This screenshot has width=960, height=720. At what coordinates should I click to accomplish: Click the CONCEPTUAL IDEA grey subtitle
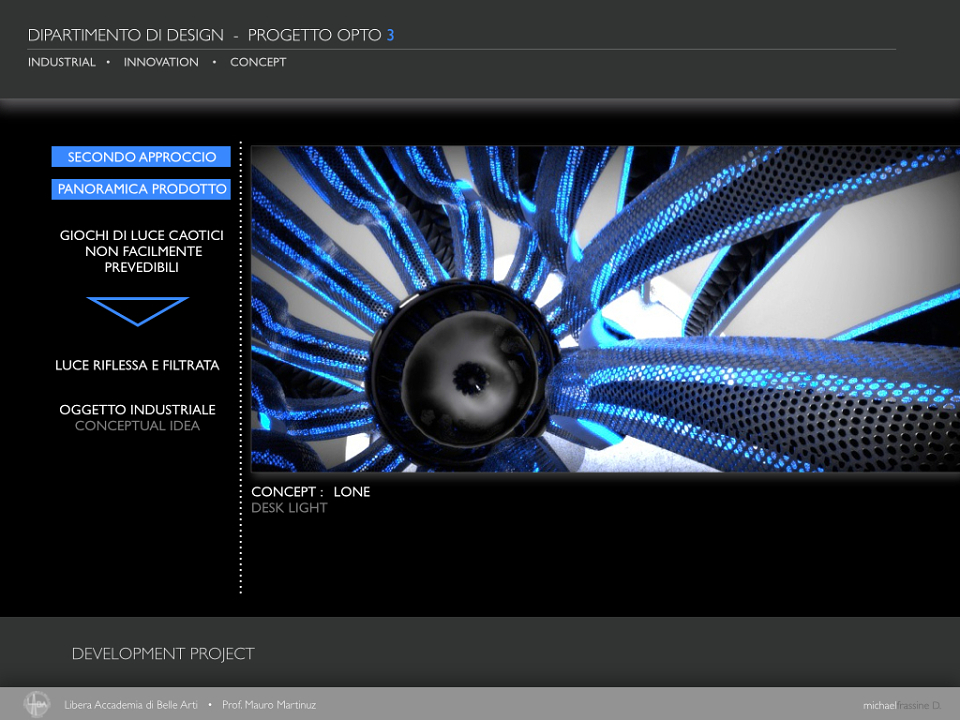[137, 426]
